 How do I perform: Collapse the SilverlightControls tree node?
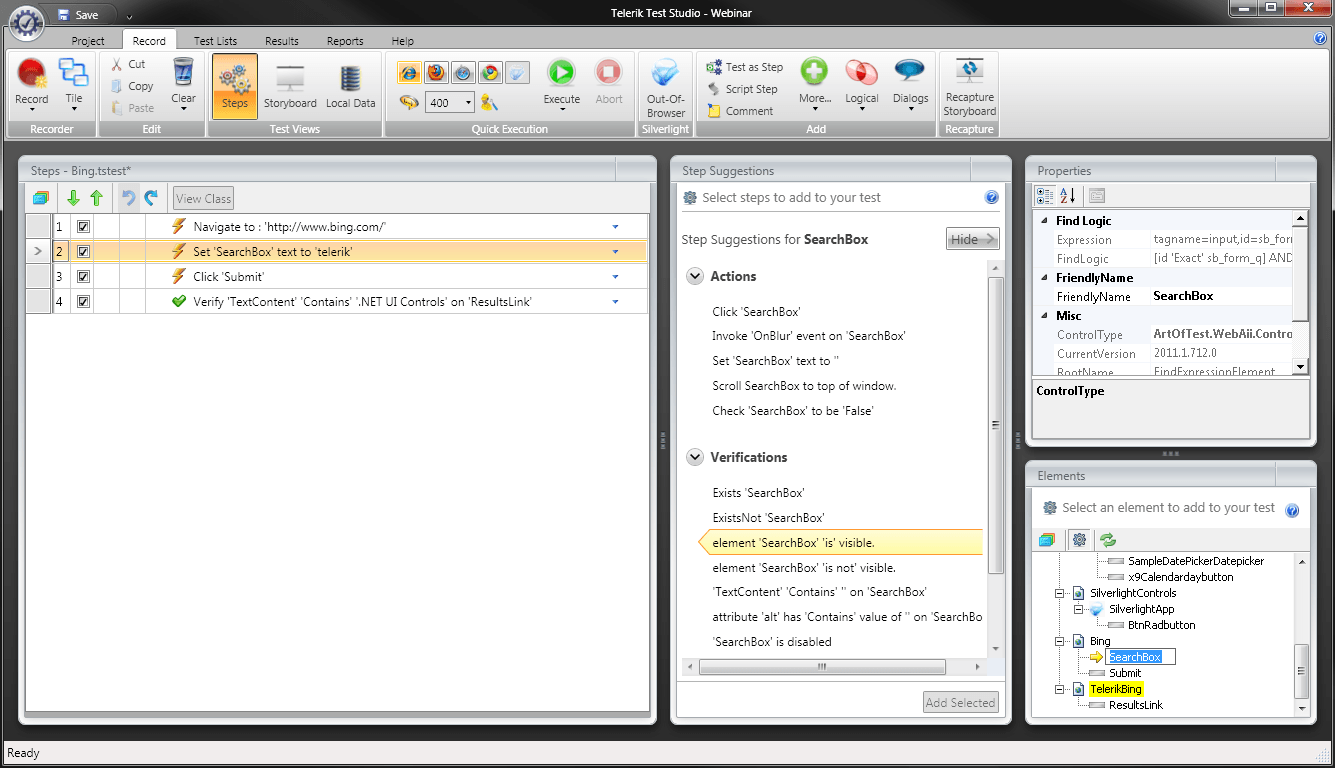pyautogui.click(x=1061, y=593)
